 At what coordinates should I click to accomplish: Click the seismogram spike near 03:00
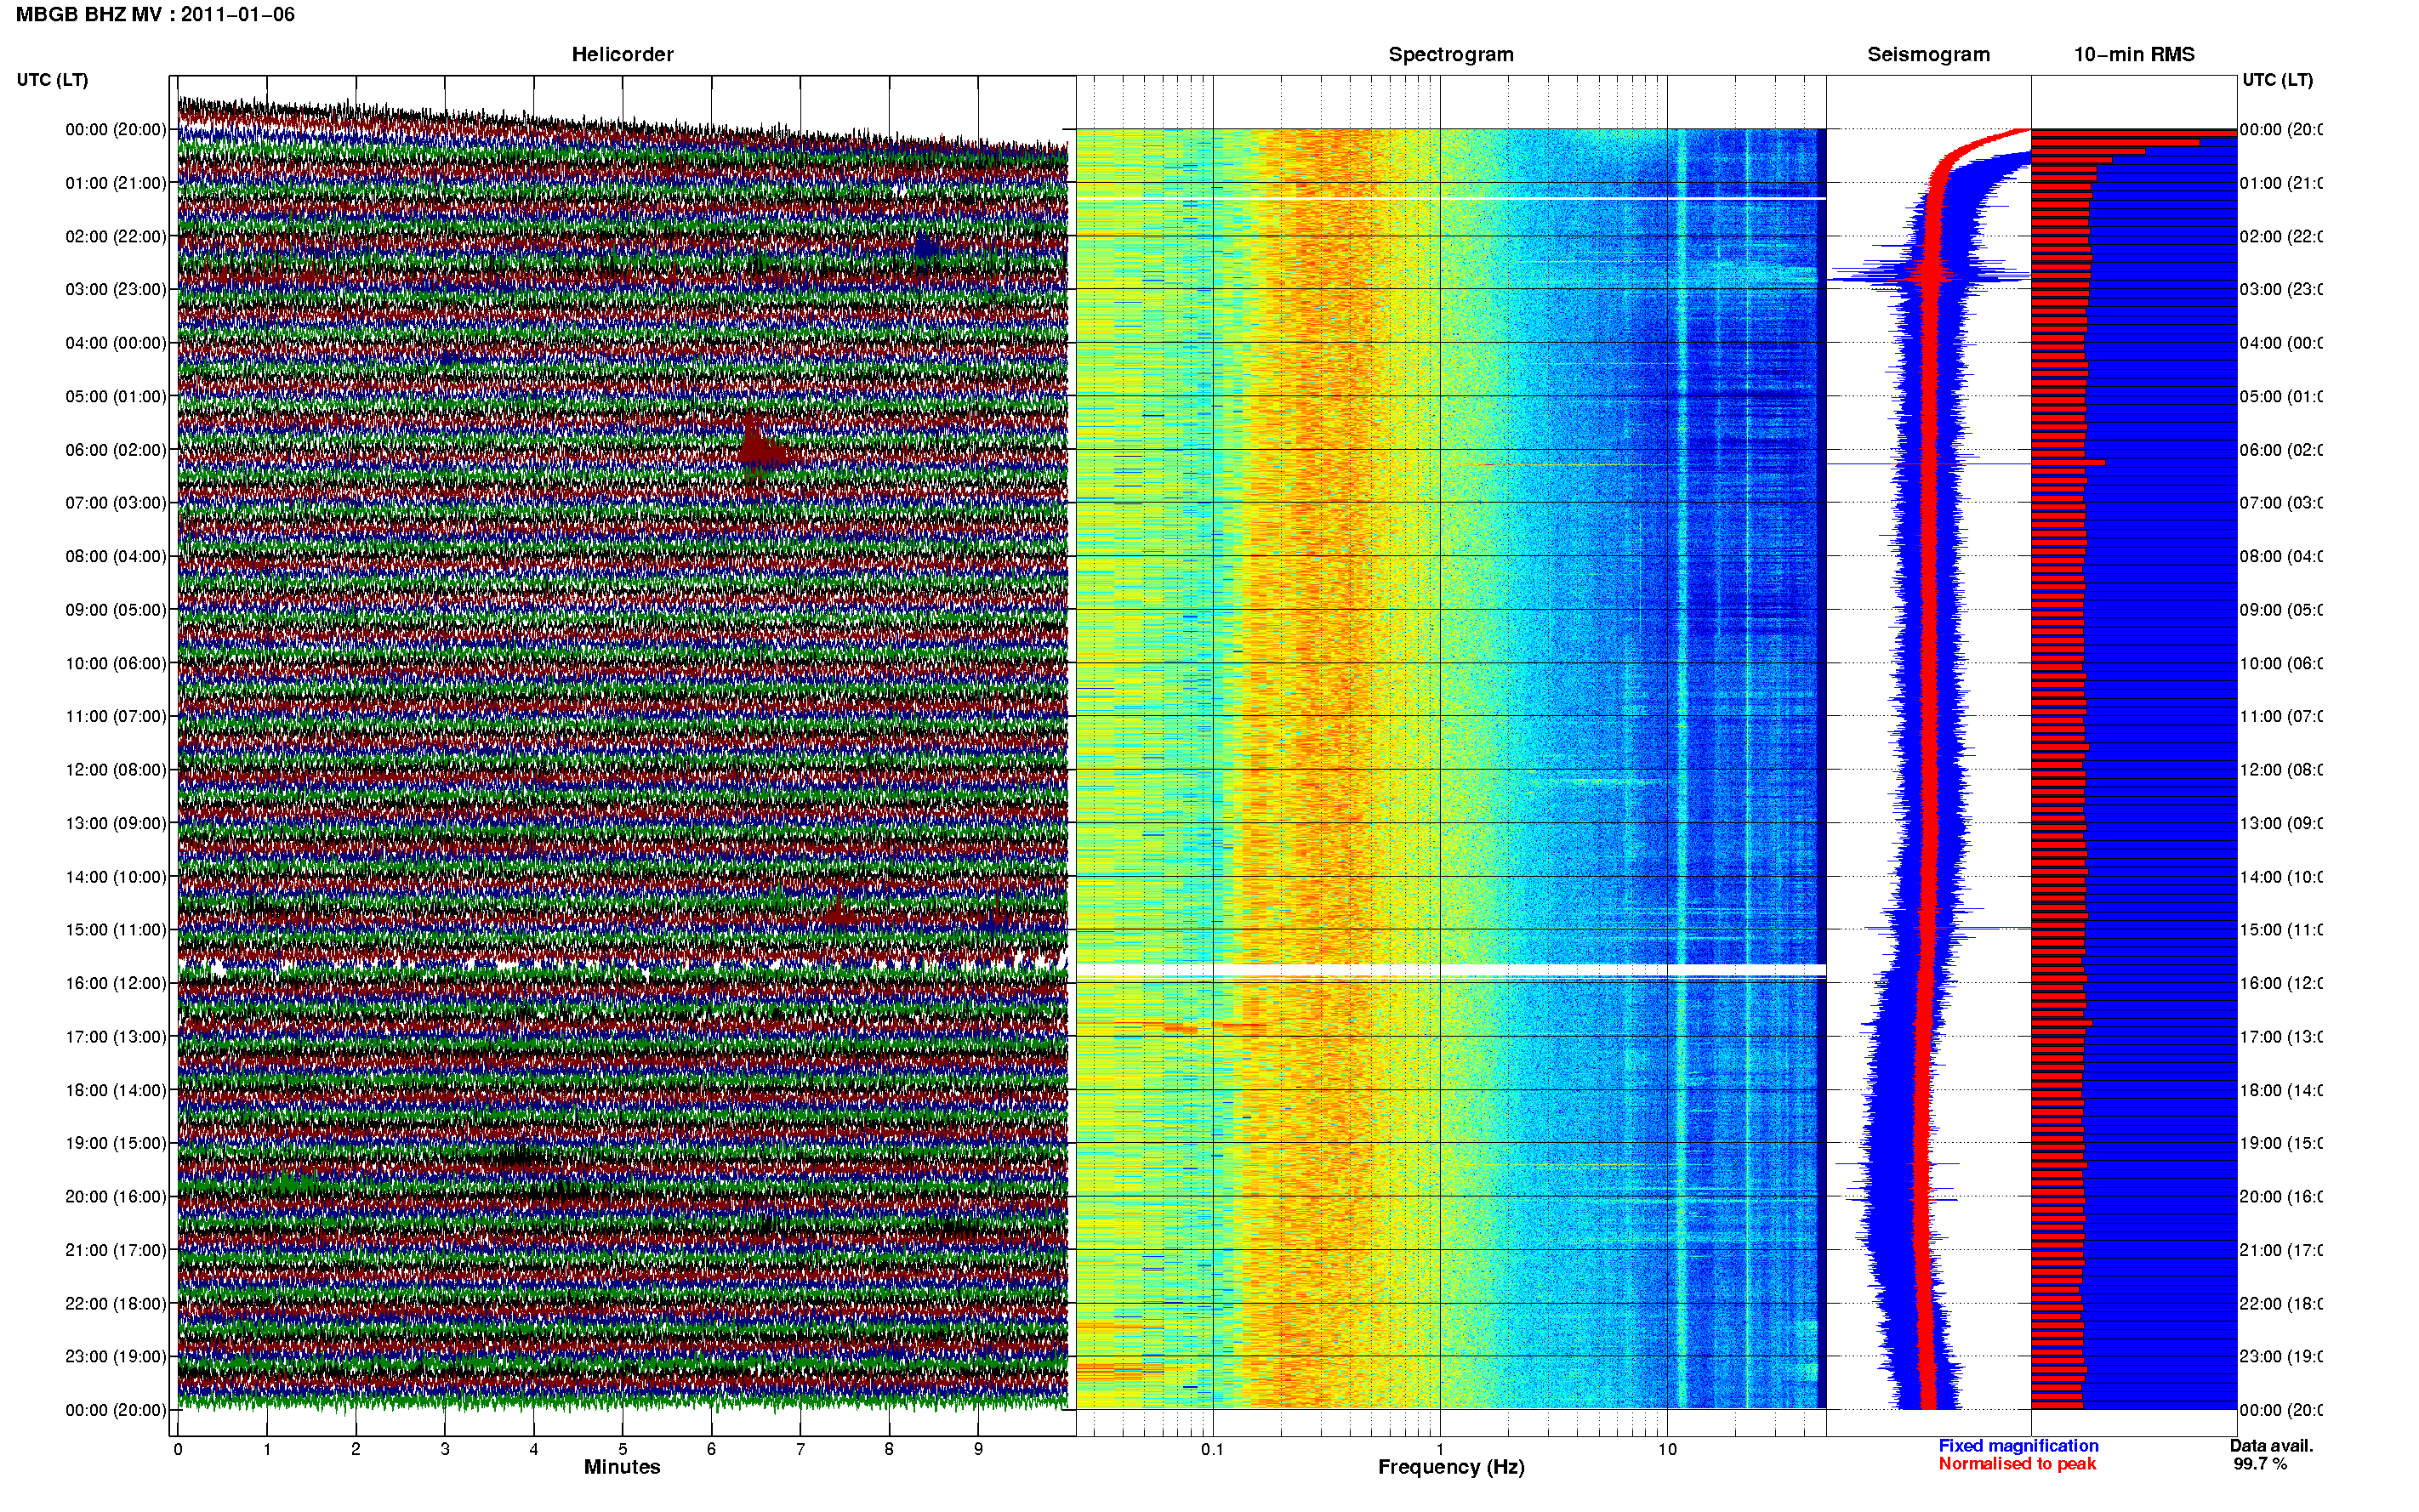(1930, 273)
